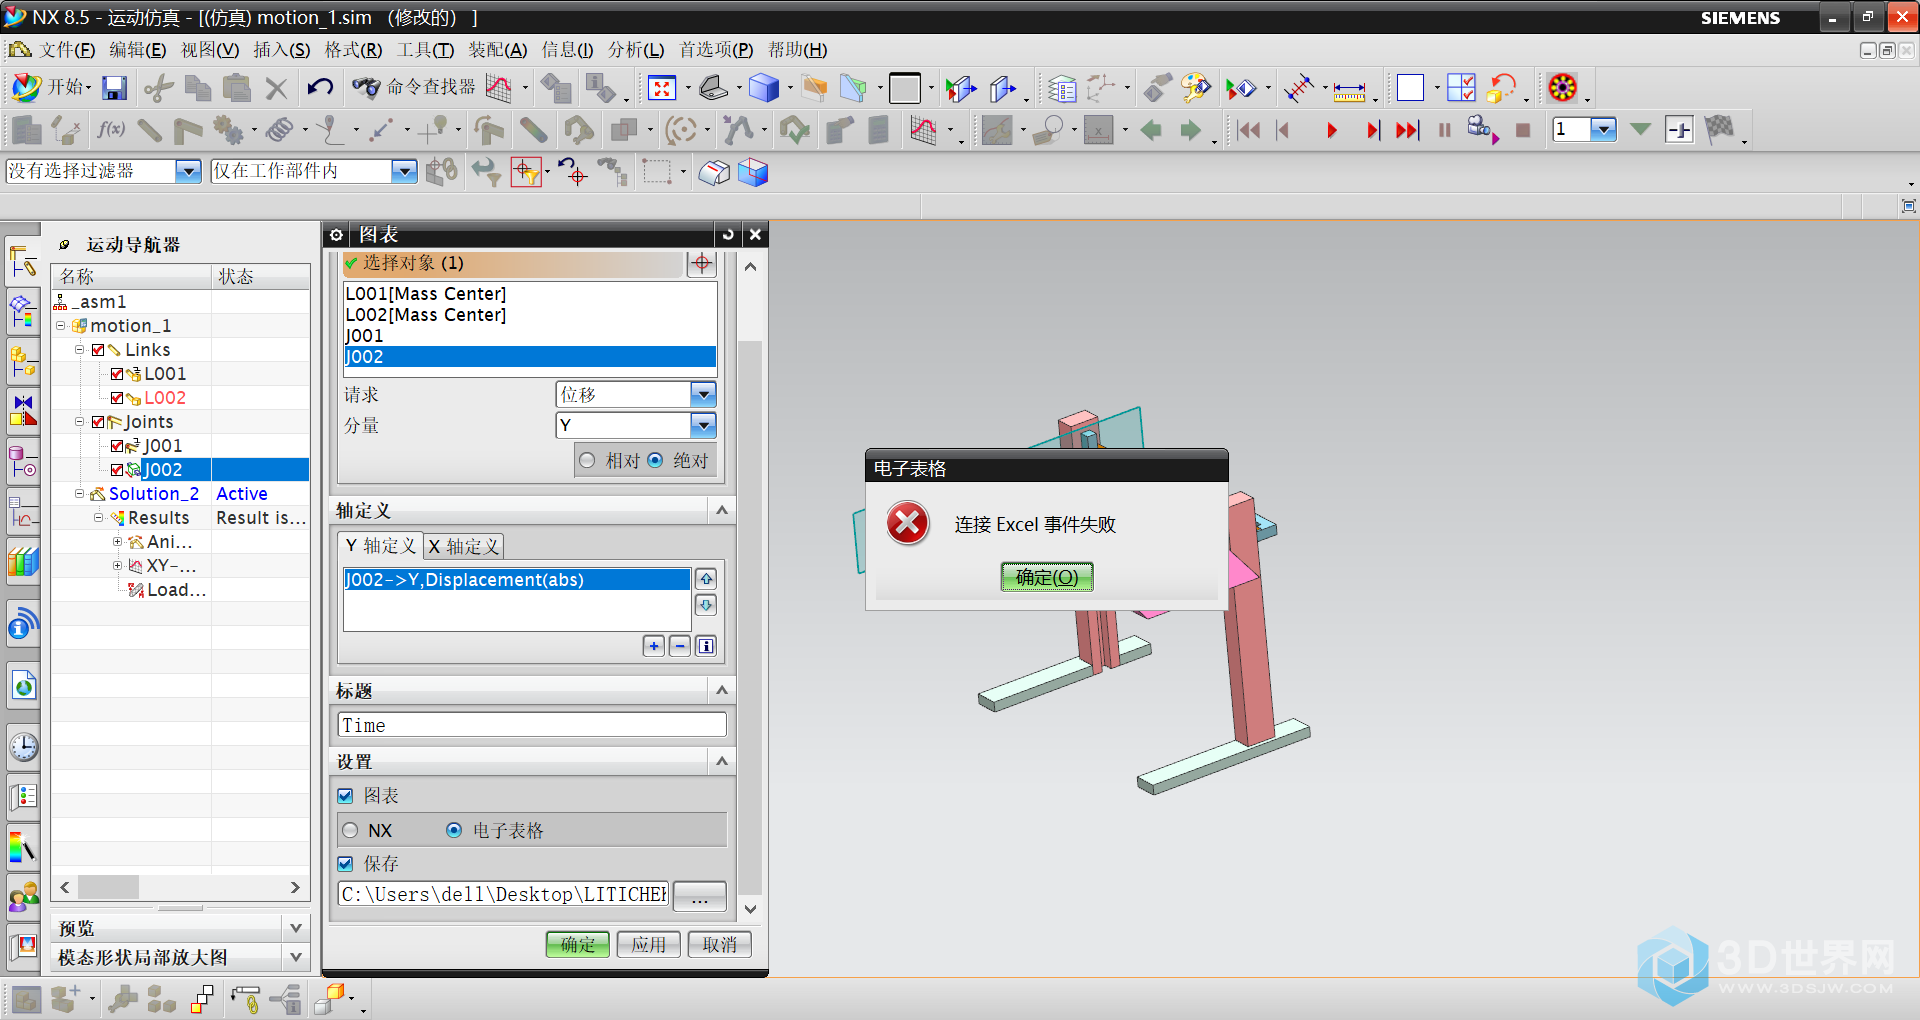The width and height of the screenshot is (1920, 1020).
Task: Confirm the Excel error with 确定(O)
Action: [x=1047, y=577]
